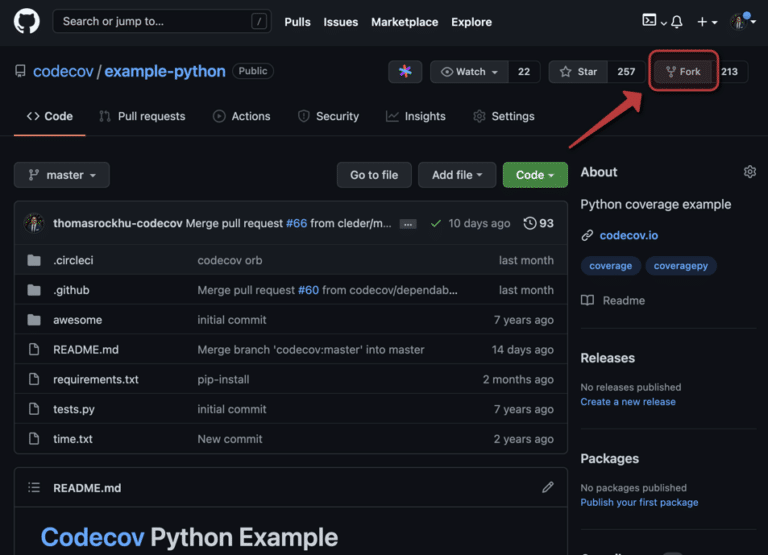This screenshot has height=555, width=768.
Task: Open the Readme link in About
Action: click(613, 300)
